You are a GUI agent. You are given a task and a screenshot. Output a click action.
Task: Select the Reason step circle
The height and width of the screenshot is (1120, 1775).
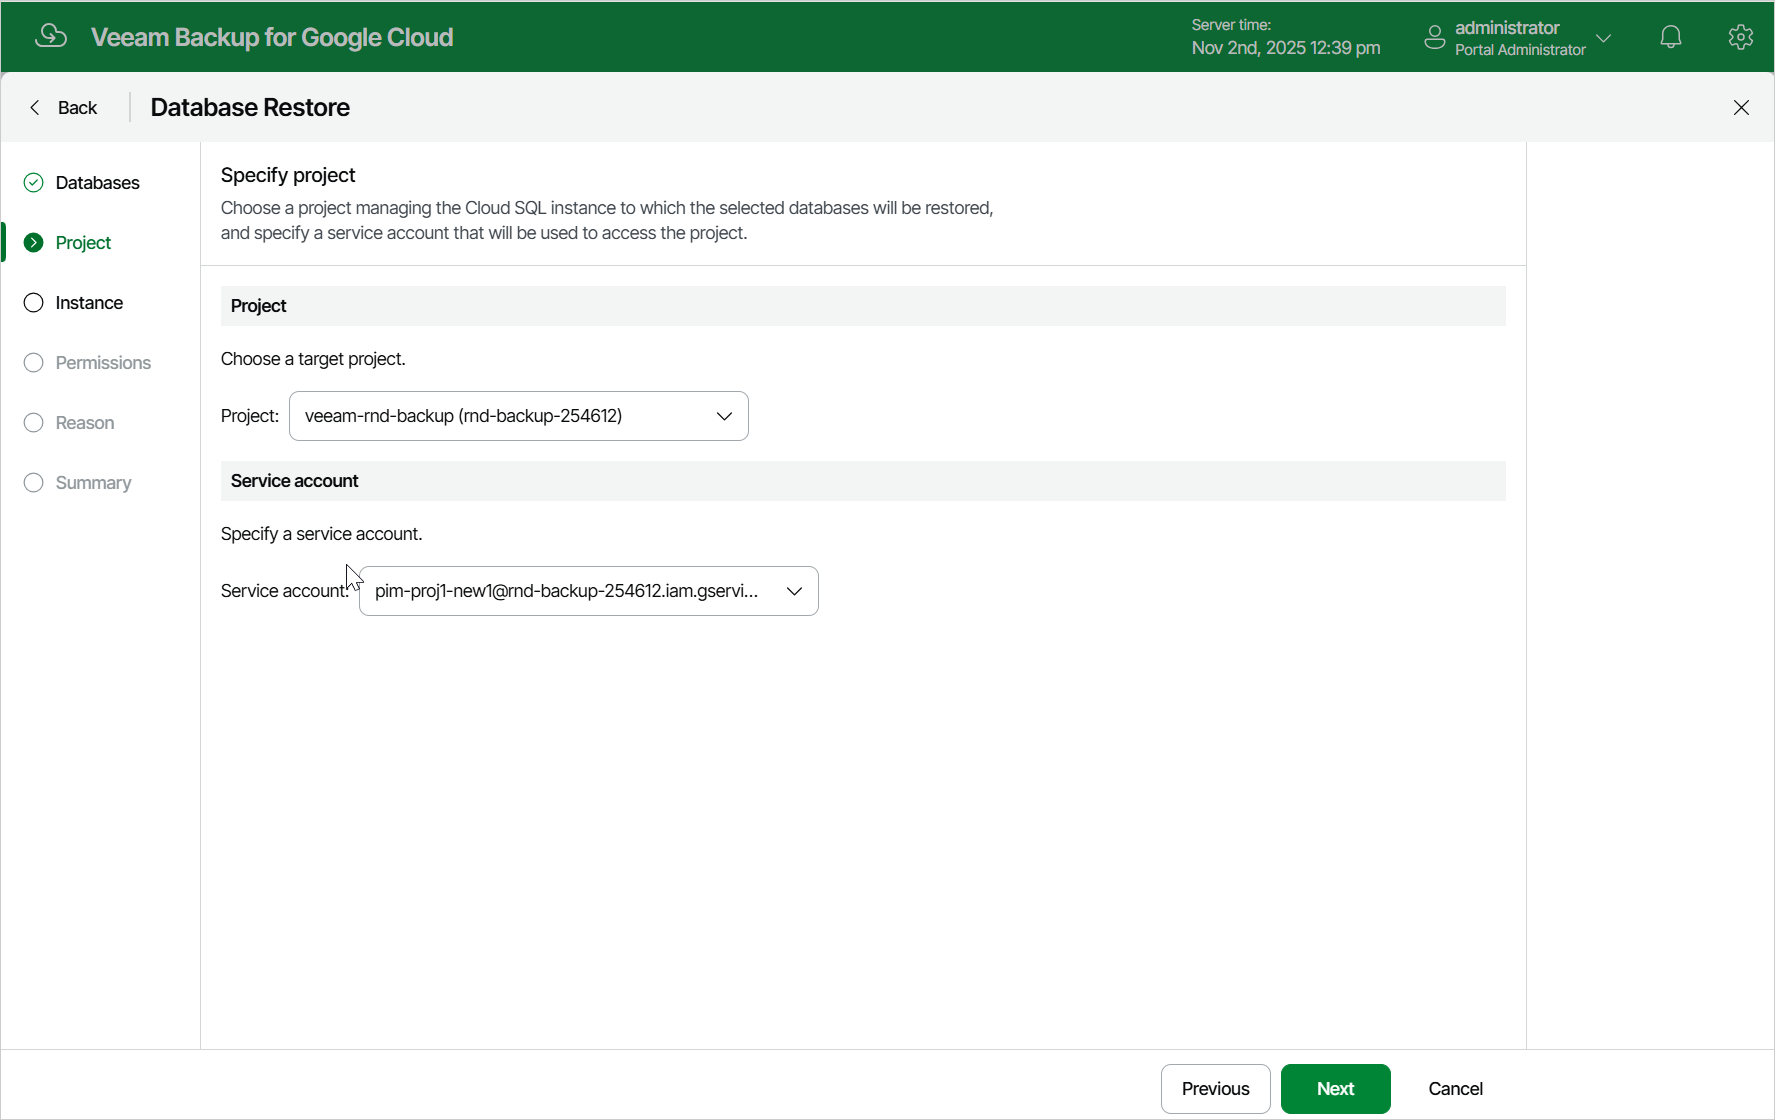pyautogui.click(x=34, y=422)
